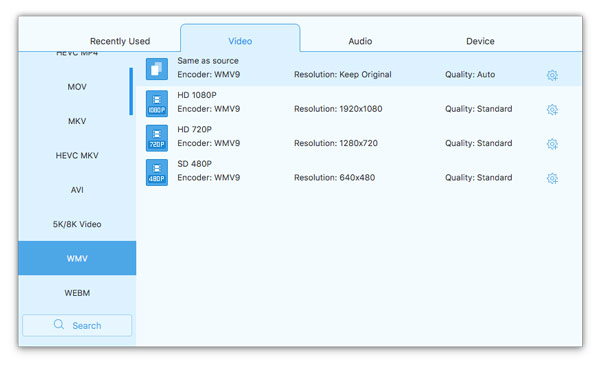
Task: Select HEVC MKV format in sidebar
Action: [77, 155]
